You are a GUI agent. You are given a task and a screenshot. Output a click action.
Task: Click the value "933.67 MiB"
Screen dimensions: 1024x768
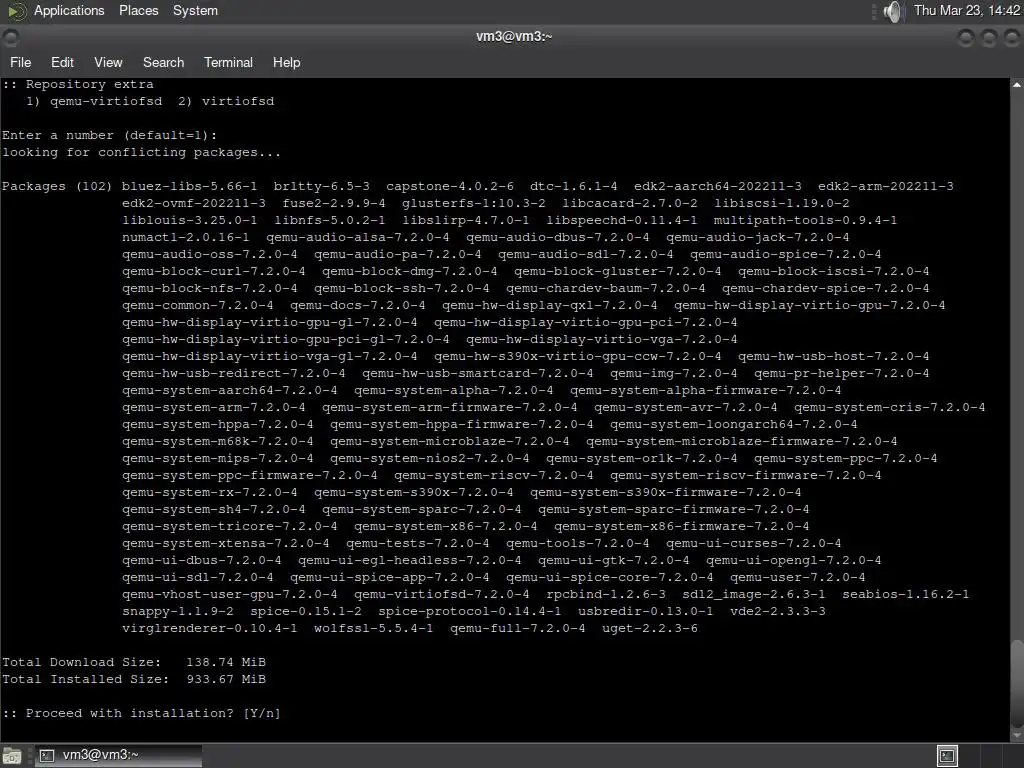click(x=226, y=679)
